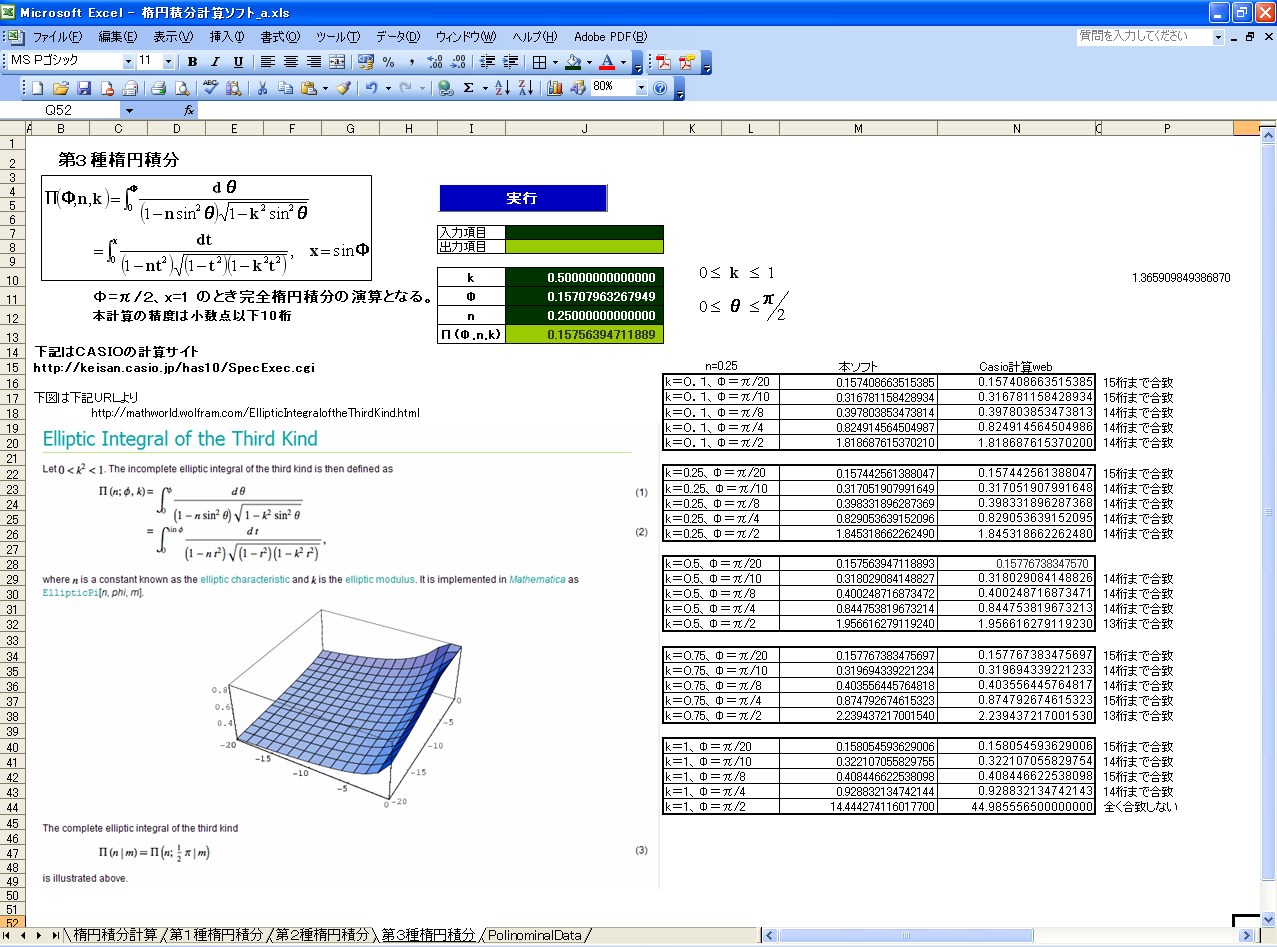Screen dimensions: 1277x947
Task: Open the undo history dropdown arrow
Action: (387, 88)
